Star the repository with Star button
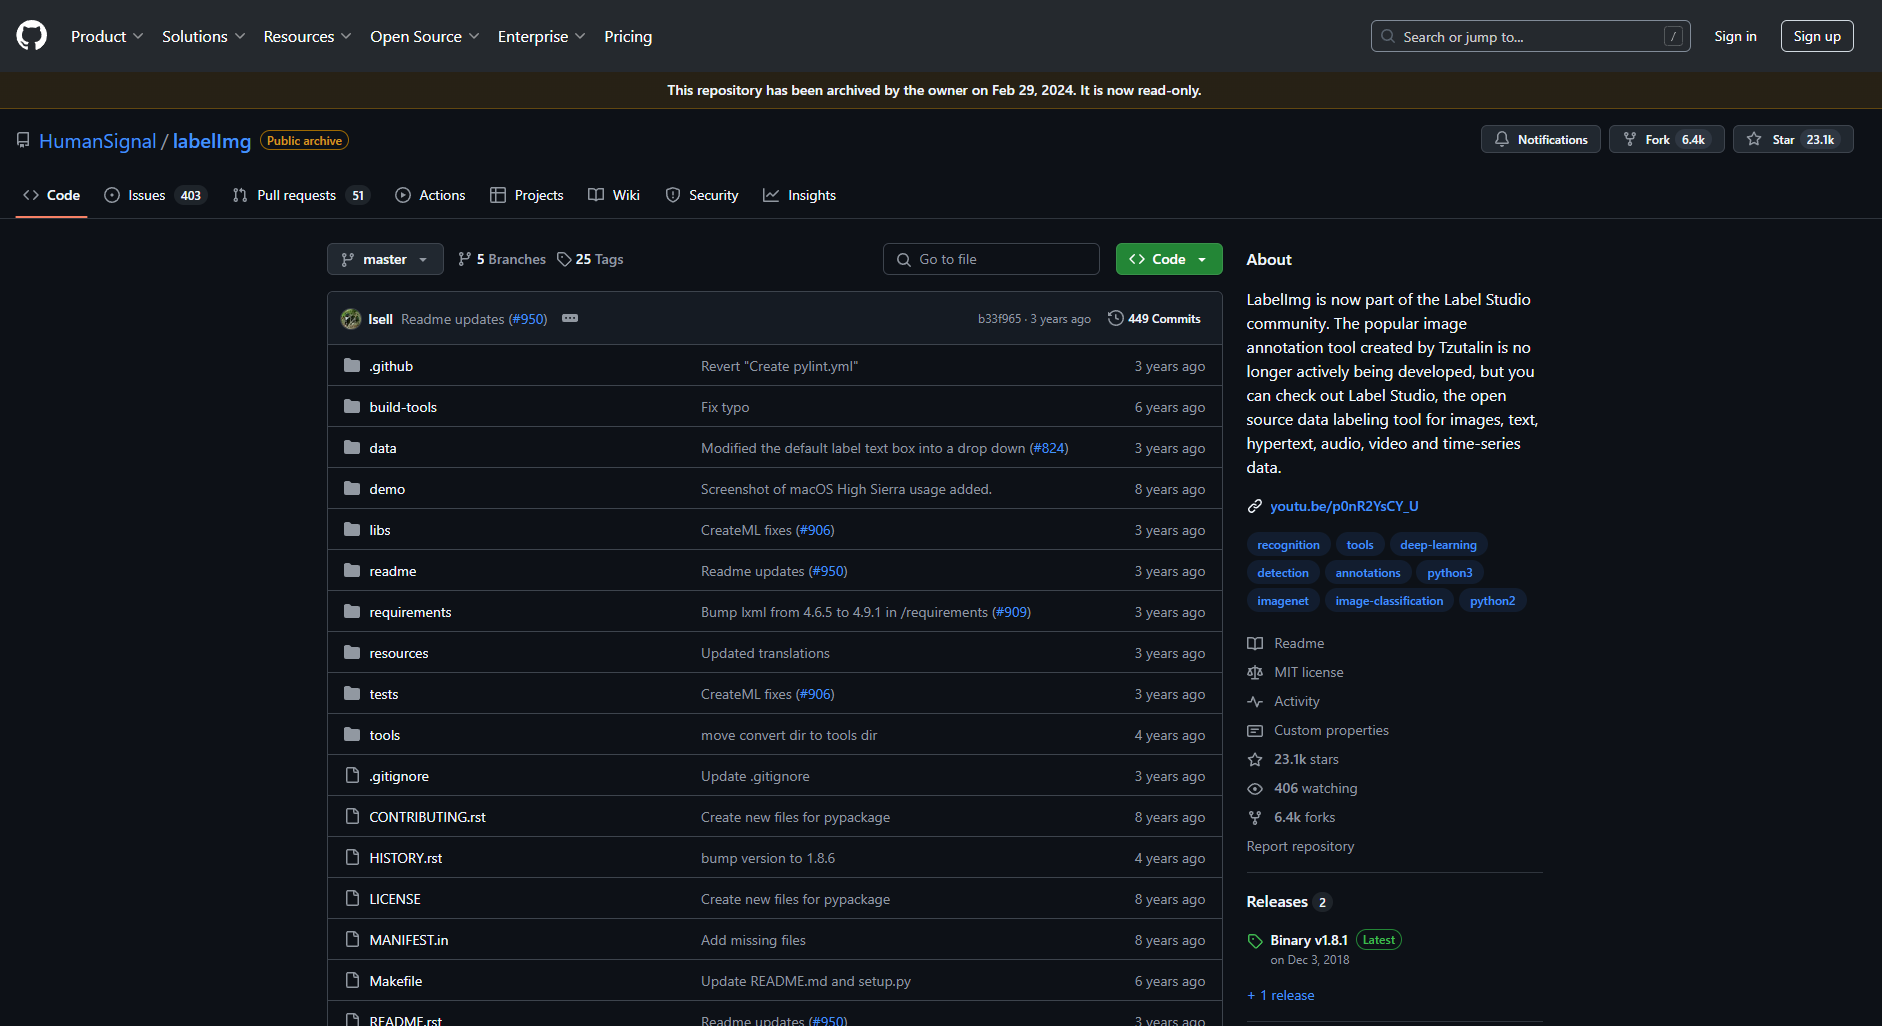This screenshot has width=1882, height=1026. pos(1793,139)
